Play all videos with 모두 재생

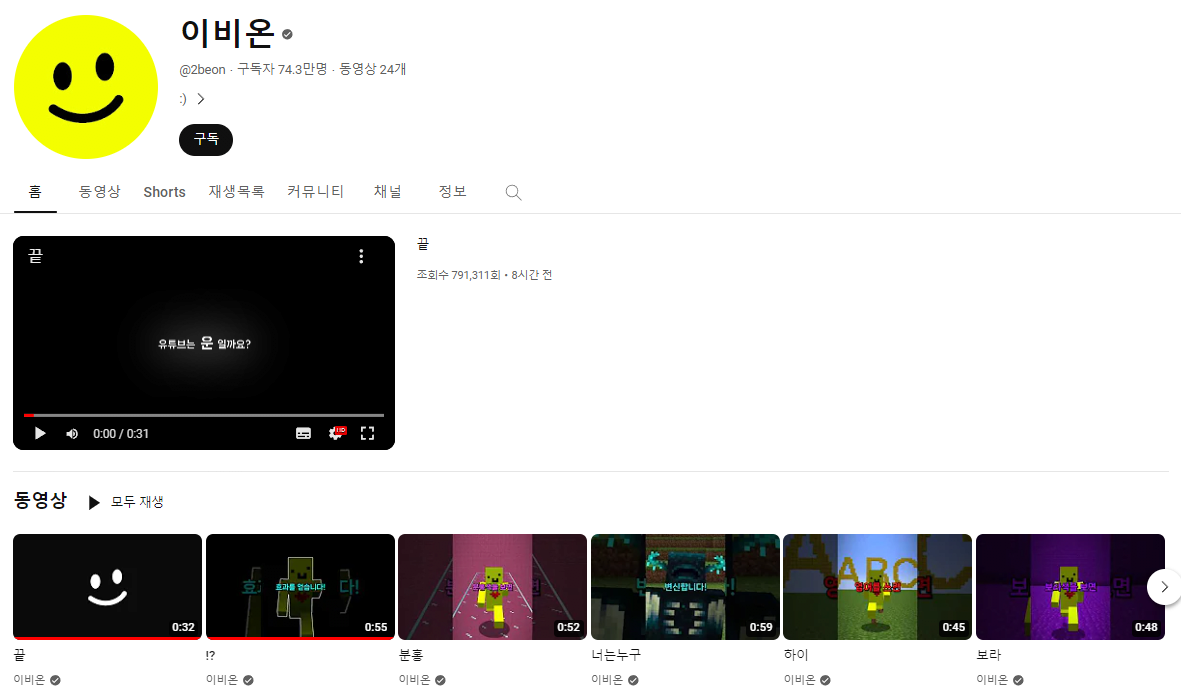(x=126, y=502)
